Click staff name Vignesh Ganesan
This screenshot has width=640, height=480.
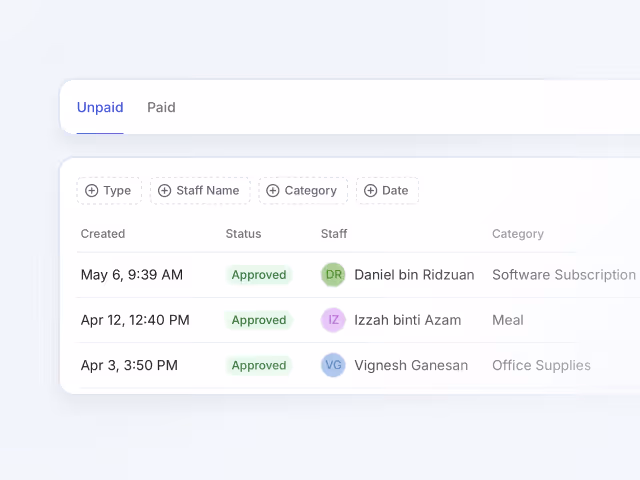[x=411, y=365]
